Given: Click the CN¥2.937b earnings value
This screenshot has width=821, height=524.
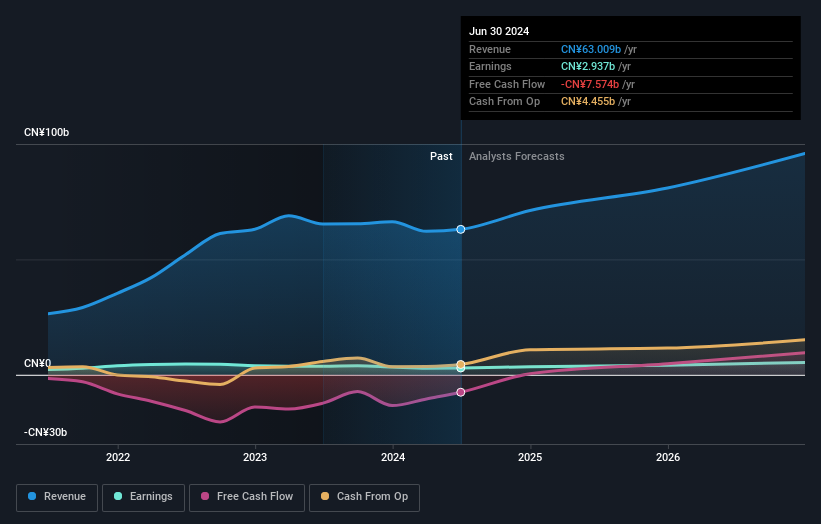Looking at the screenshot, I should click(x=588, y=66).
